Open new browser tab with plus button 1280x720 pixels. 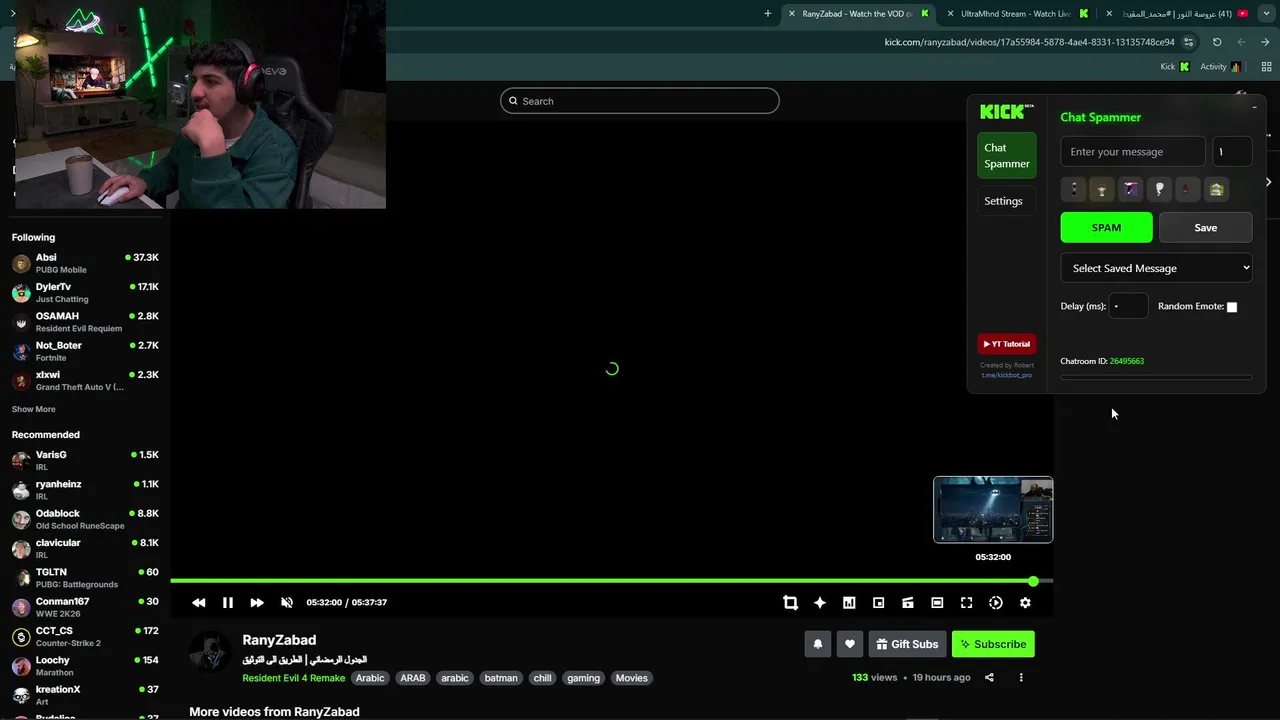(768, 14)
